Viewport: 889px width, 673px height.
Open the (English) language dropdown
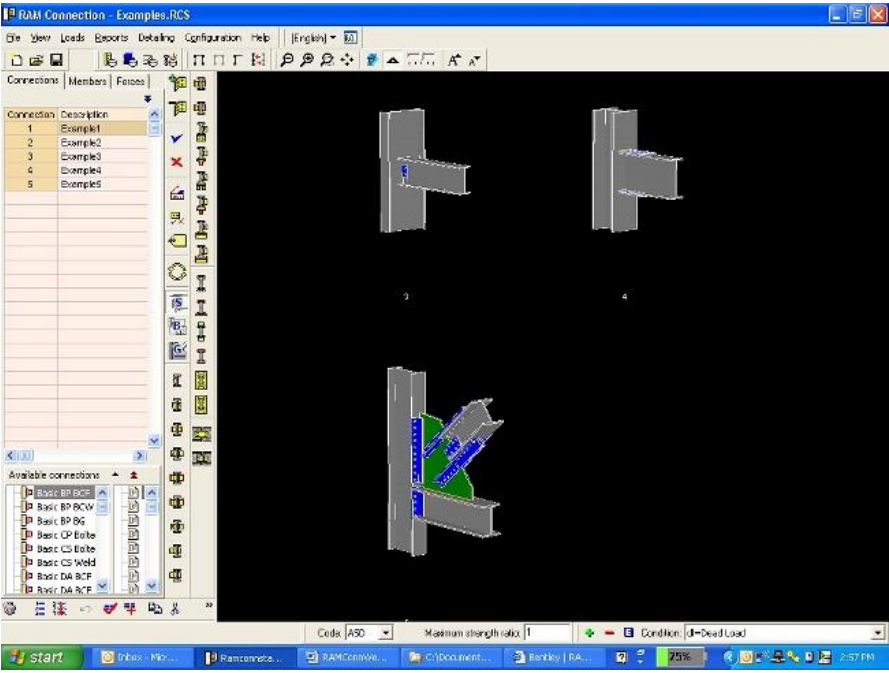[x=314, y=38]
